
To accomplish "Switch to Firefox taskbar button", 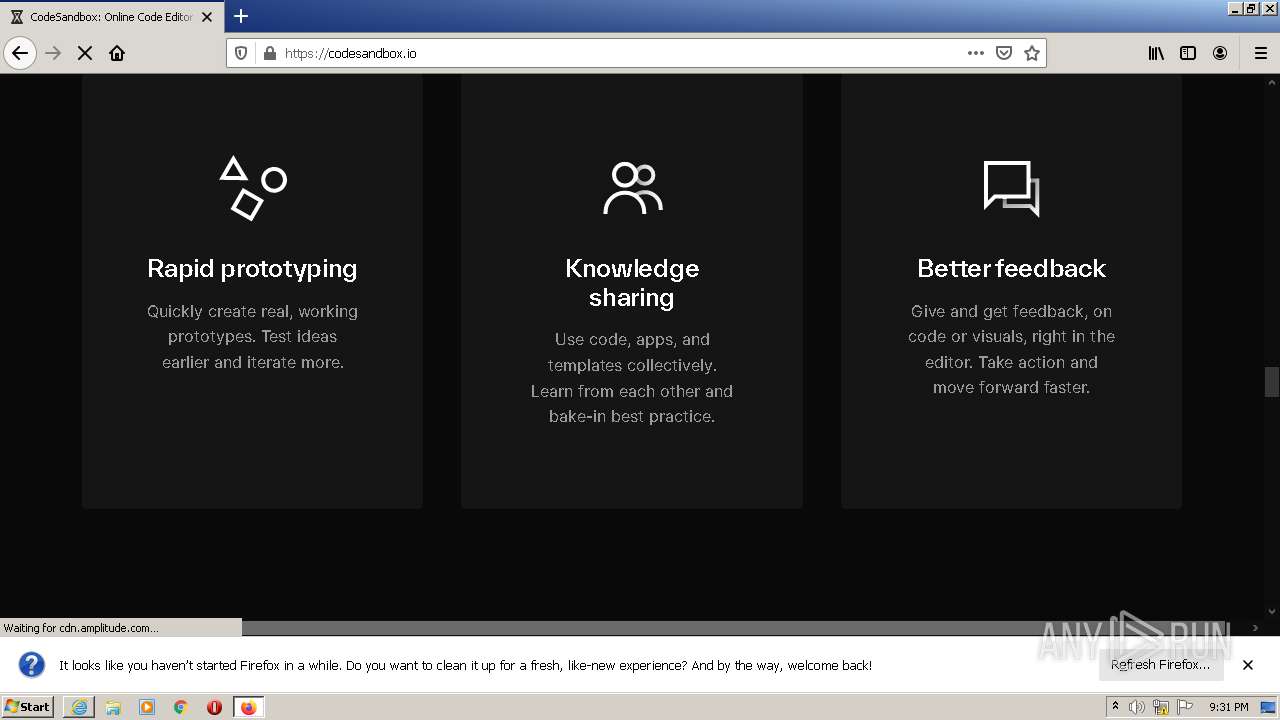I will coord(248,707).
